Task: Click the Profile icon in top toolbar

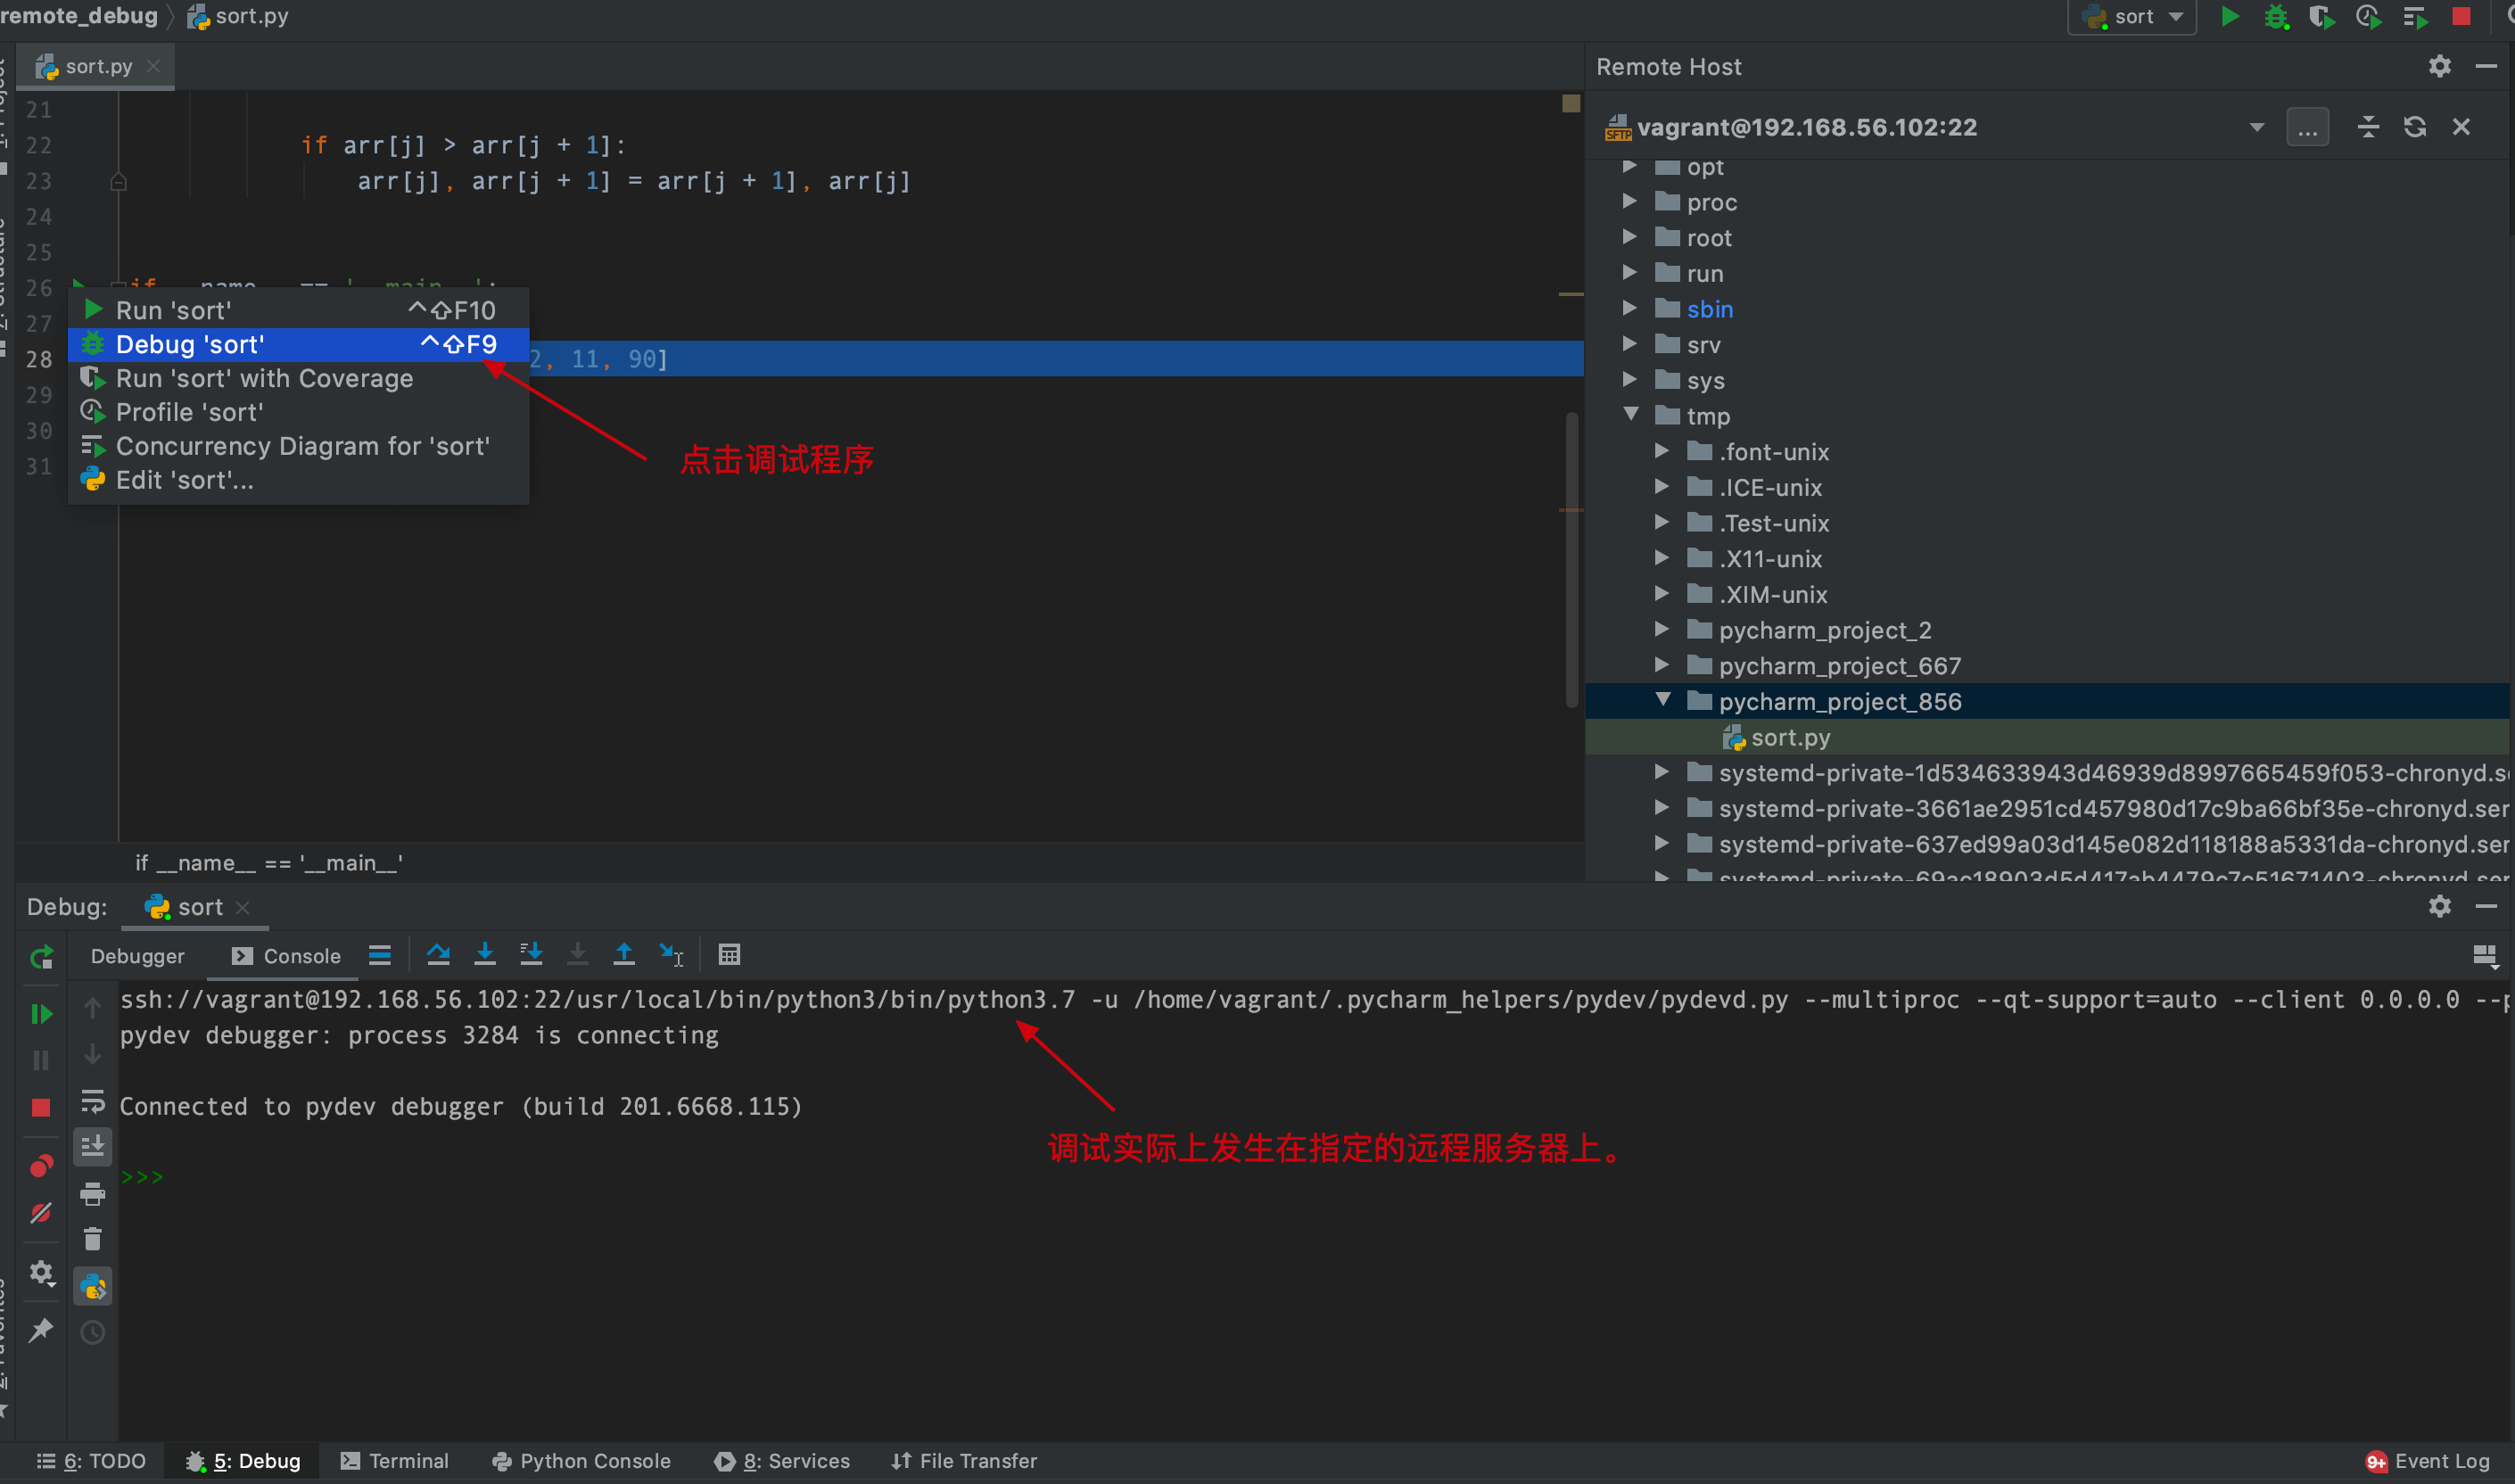Action: click(x=2368, y=16)
